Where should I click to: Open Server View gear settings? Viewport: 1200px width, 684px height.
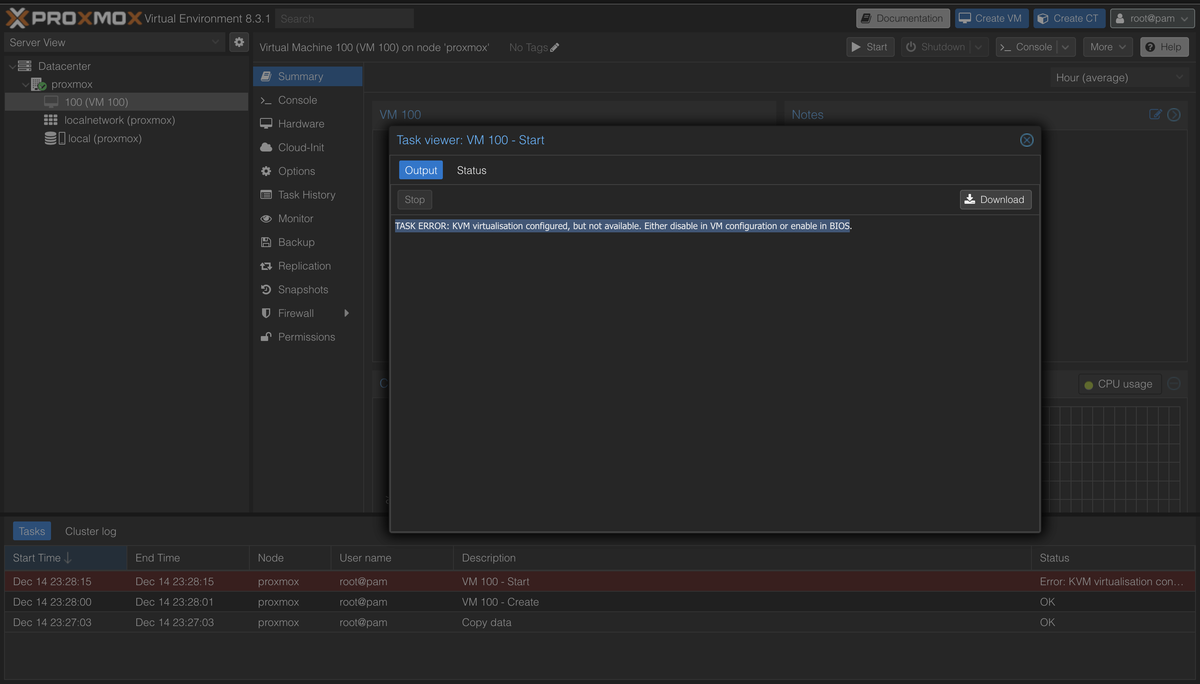[238, 42]
